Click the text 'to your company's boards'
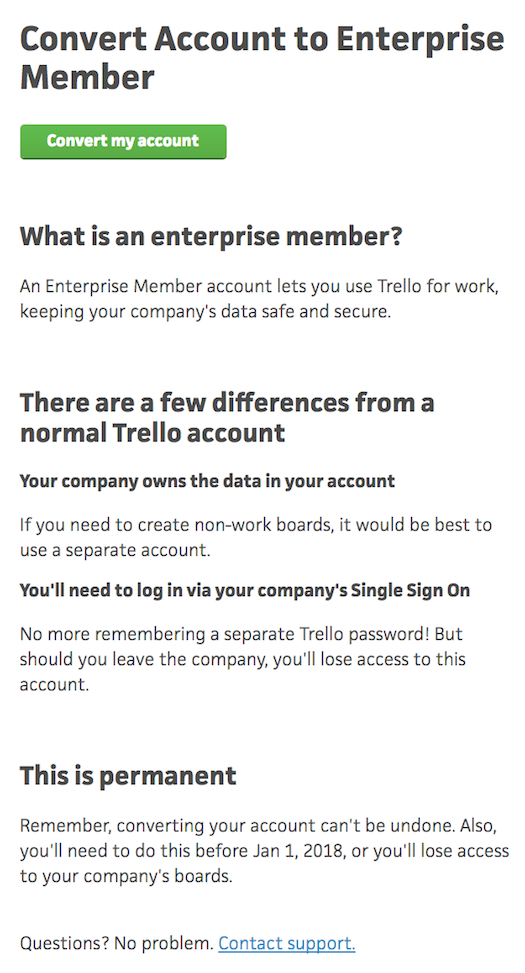Image resolution: width=525 pixels, height=973 pixels. (126, 876)
